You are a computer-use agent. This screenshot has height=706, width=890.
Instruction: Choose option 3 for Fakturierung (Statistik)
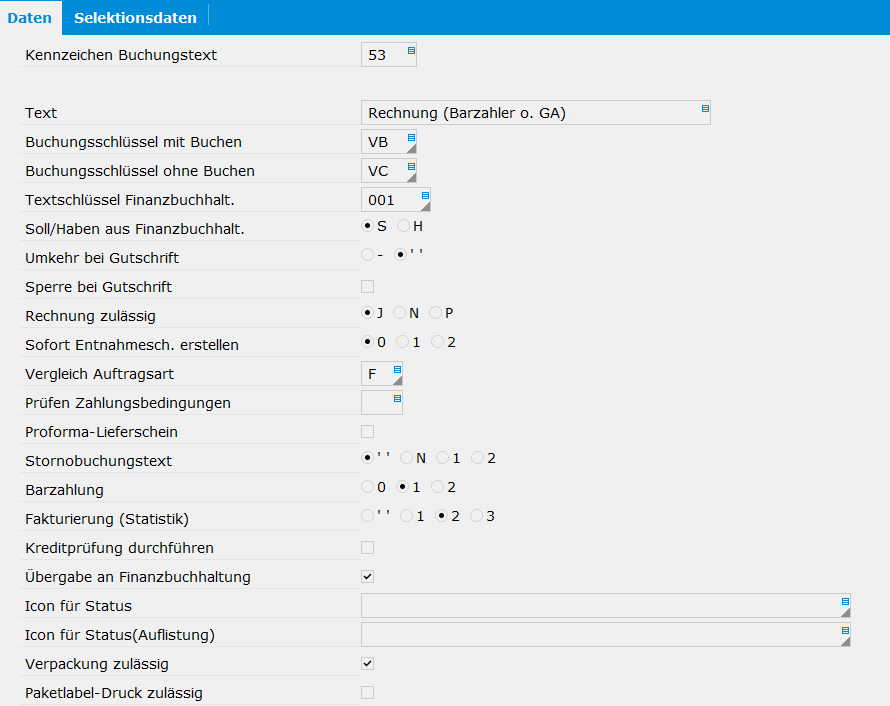coord(476,516)
